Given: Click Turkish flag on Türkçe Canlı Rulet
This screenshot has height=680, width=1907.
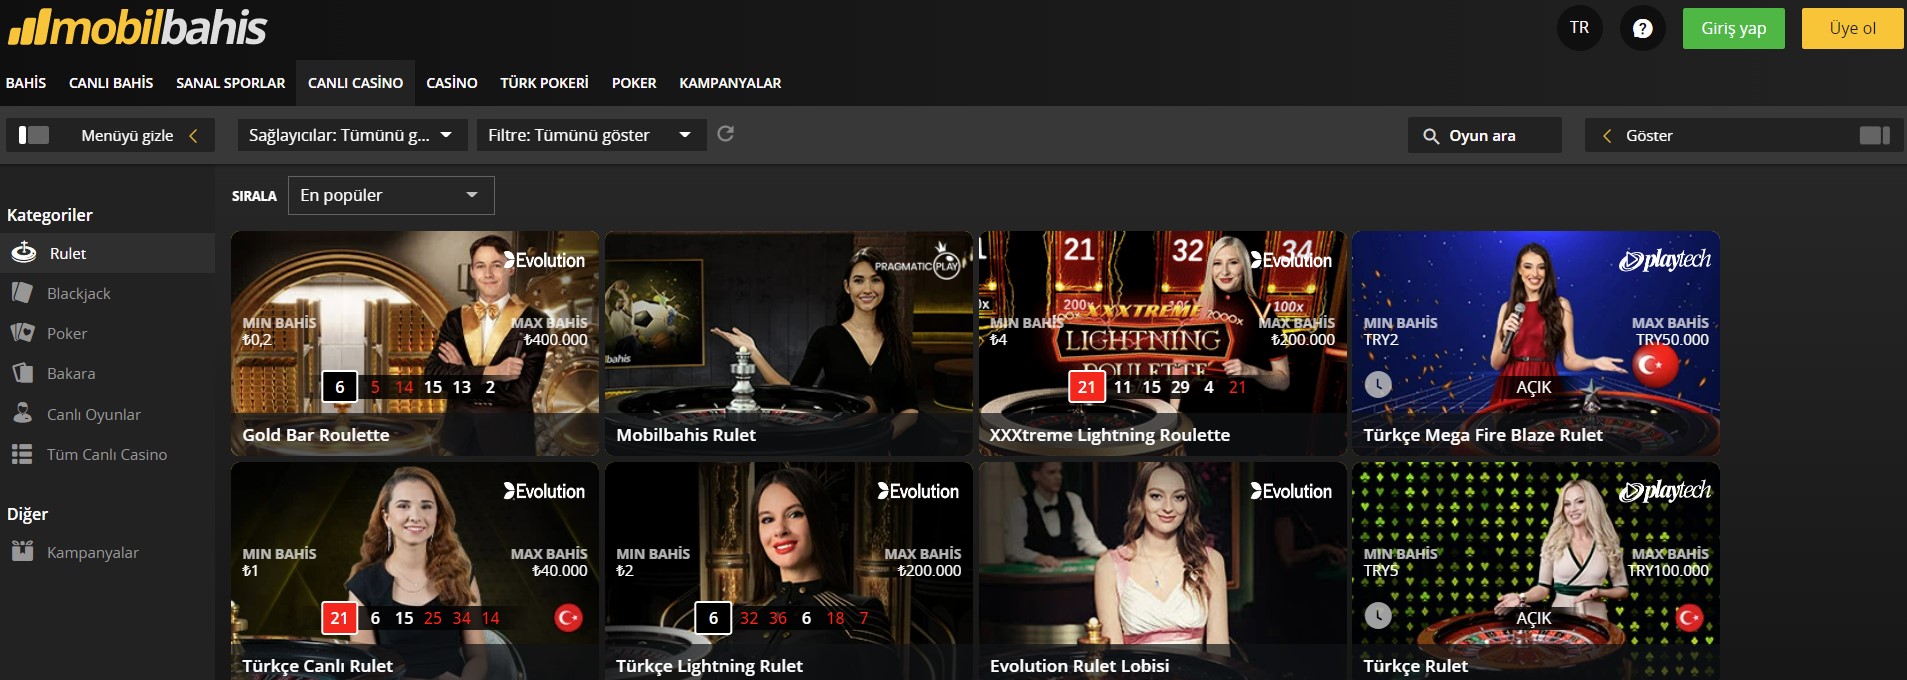Looking at the screenshot, I should point(568,618).
